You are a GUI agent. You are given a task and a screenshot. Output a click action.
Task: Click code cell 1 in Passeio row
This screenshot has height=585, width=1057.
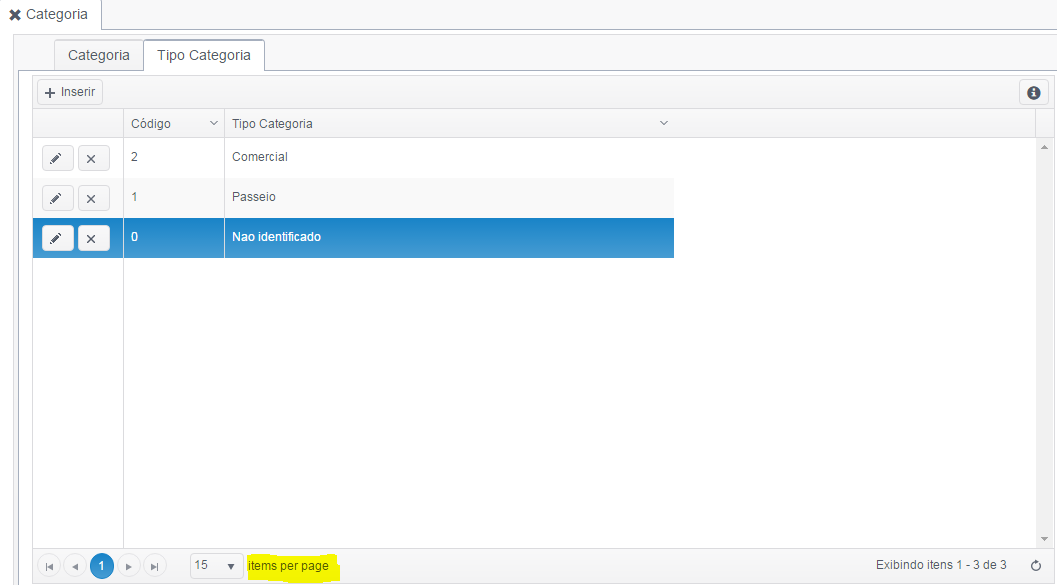(174, 197)
